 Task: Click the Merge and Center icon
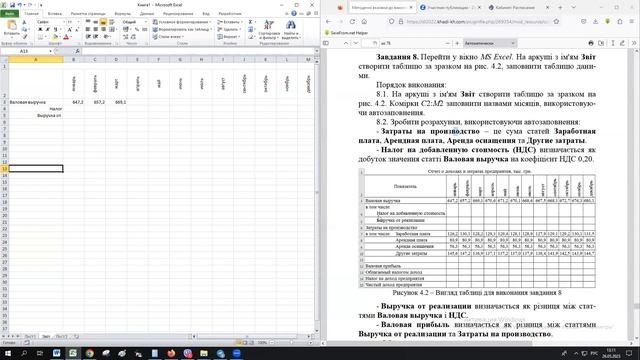[111, 29]
